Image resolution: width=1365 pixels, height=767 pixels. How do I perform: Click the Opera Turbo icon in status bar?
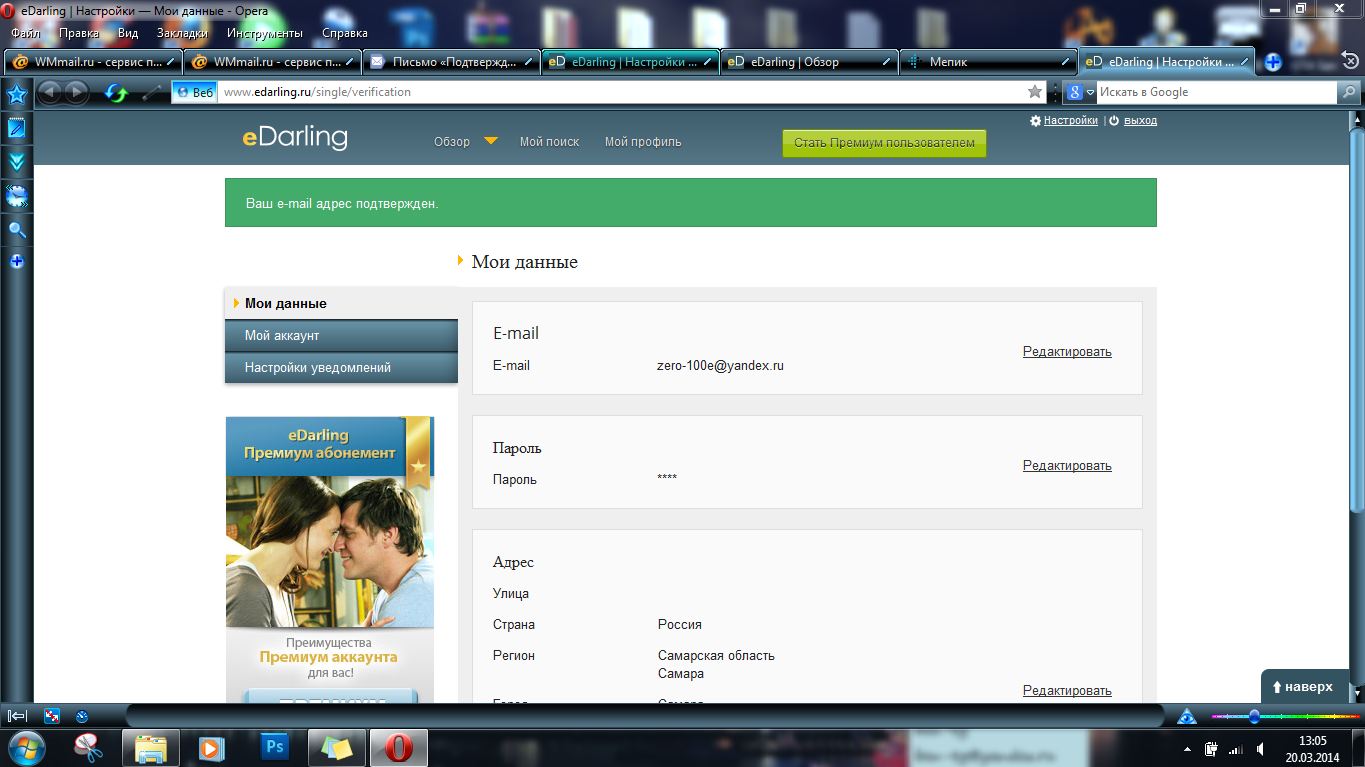tap(82, 716)
